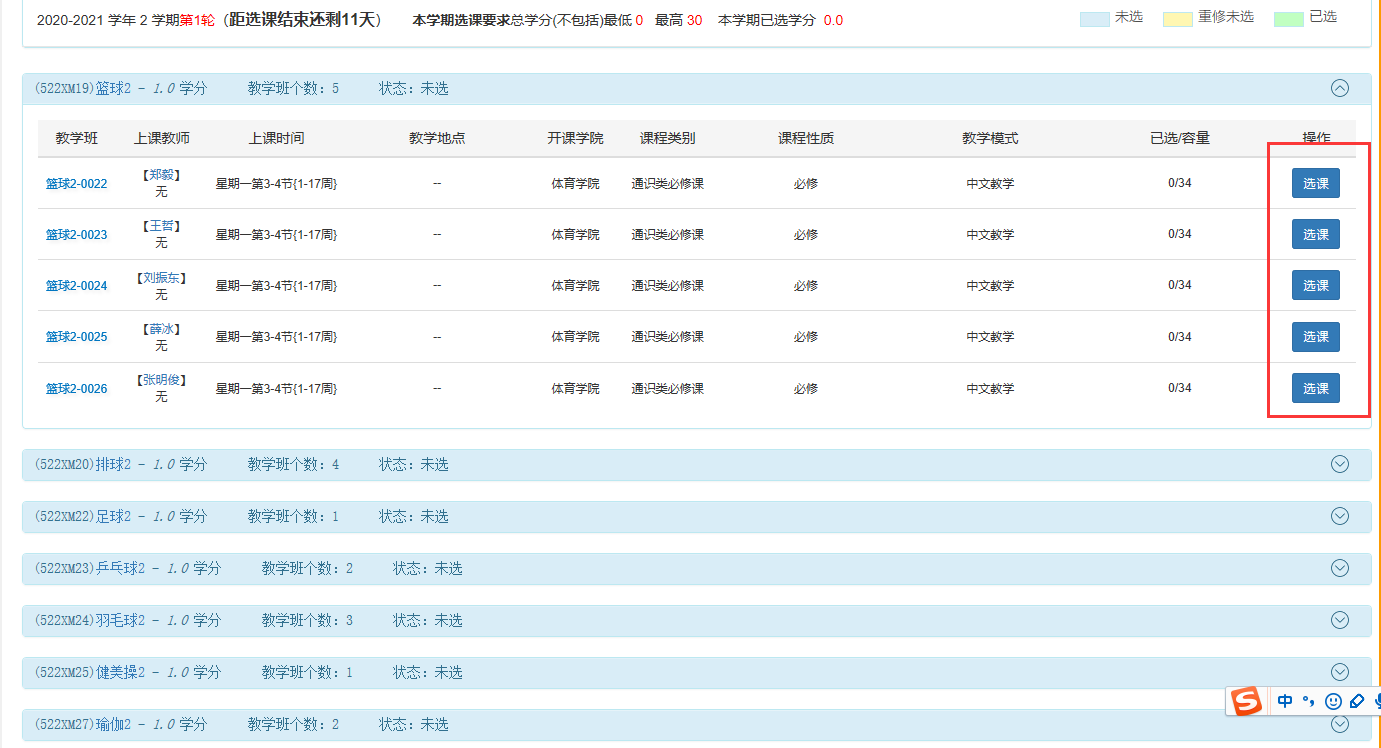The image size is (1381, 748).
Task: Expand the 健美操2 course row
Action: (1340, 672)
